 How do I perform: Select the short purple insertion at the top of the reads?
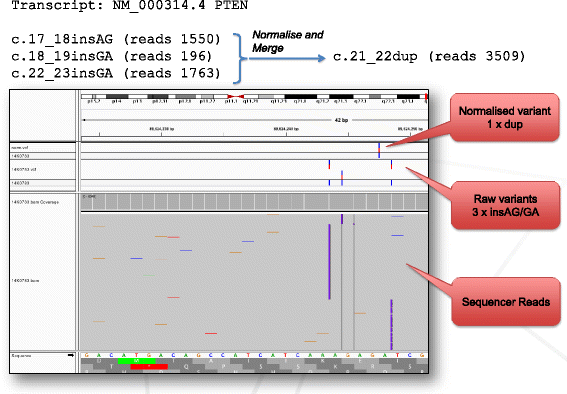342,219
